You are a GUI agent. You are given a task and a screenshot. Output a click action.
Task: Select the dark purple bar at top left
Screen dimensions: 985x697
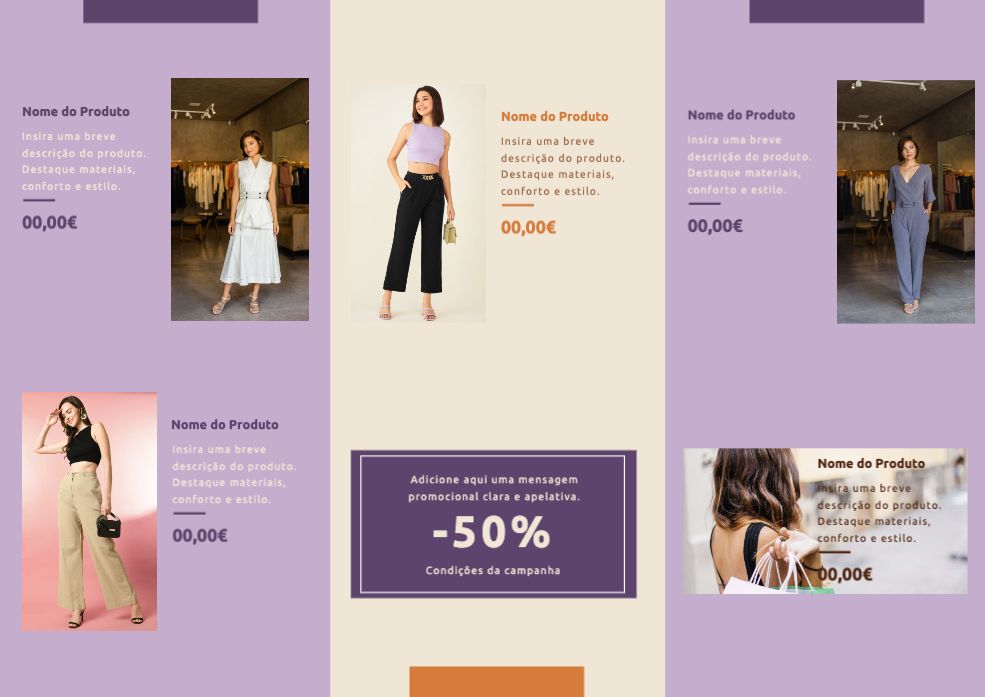tap(170, 11)
